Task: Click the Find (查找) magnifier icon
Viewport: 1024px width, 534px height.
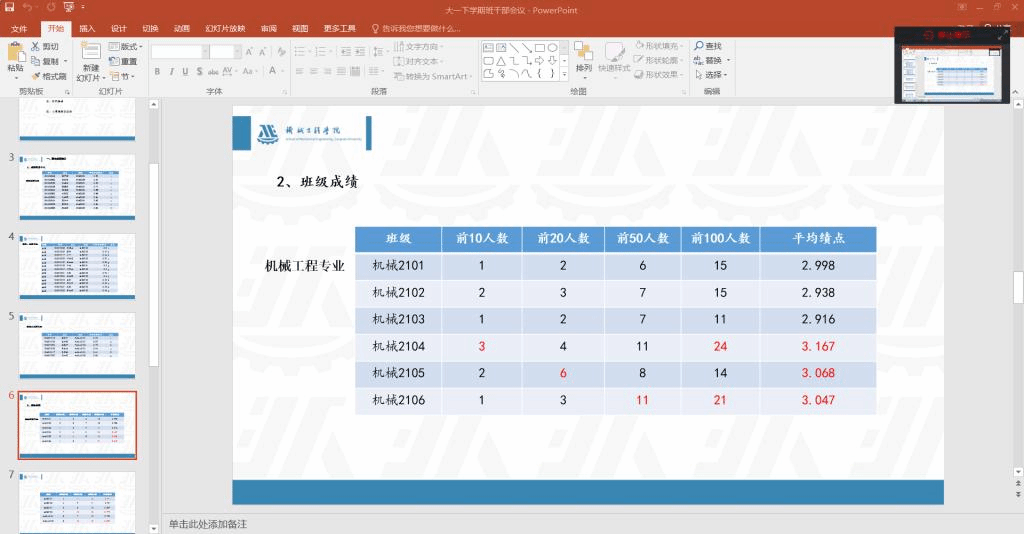Action: click(x=699, y=46)
